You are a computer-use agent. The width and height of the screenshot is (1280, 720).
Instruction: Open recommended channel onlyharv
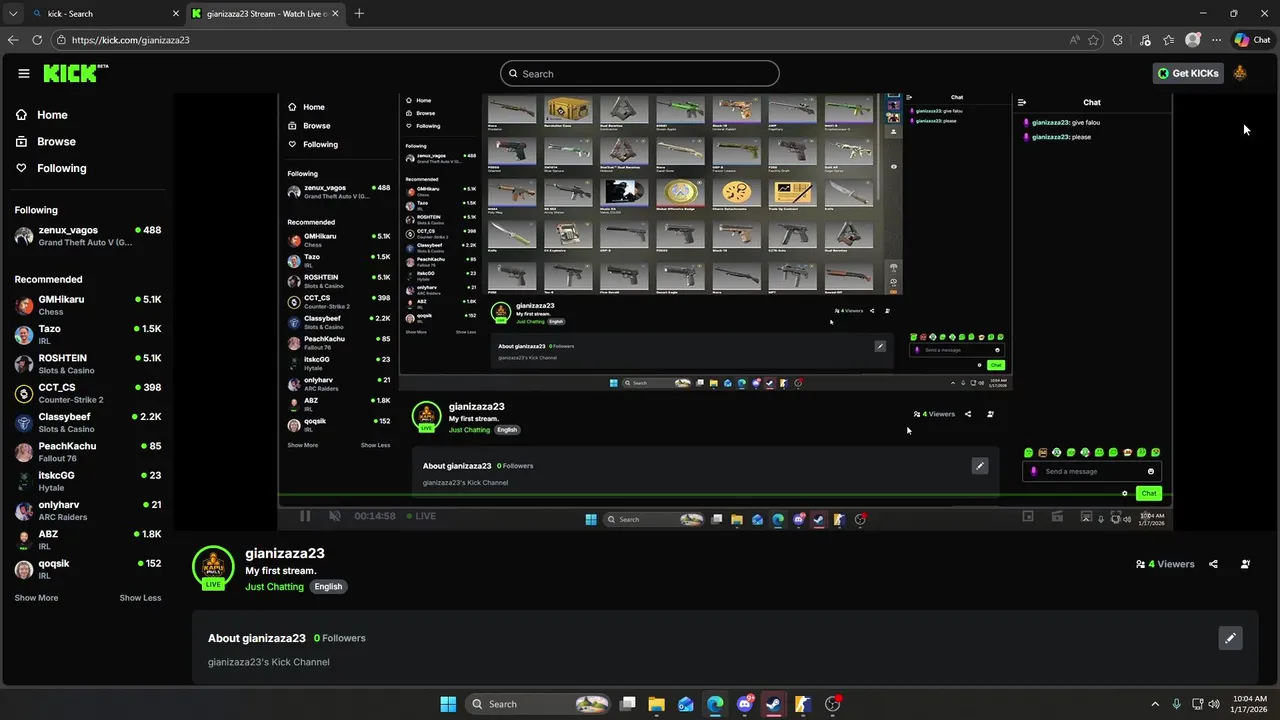click(x=88, y=510)
